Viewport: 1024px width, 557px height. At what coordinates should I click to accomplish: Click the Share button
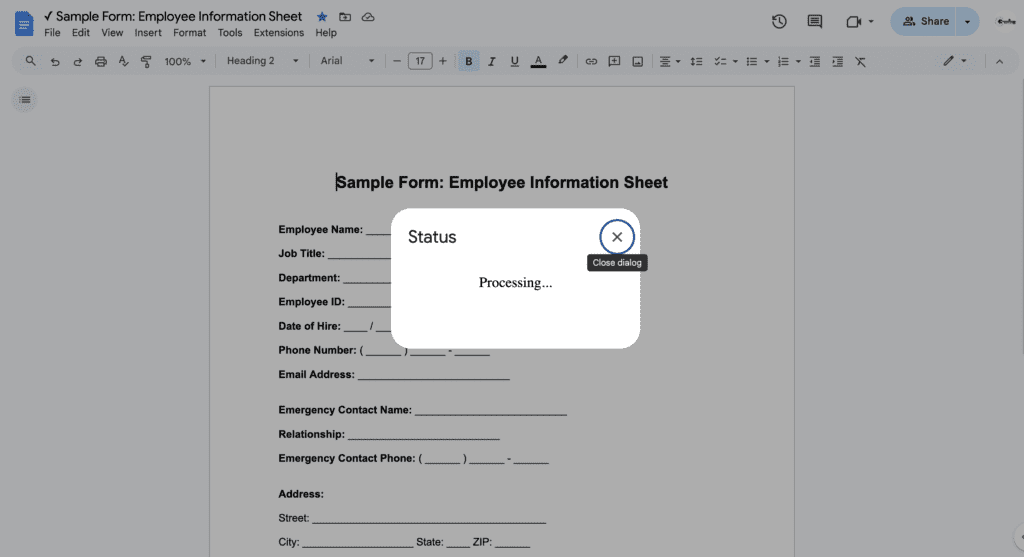[925, 22]
